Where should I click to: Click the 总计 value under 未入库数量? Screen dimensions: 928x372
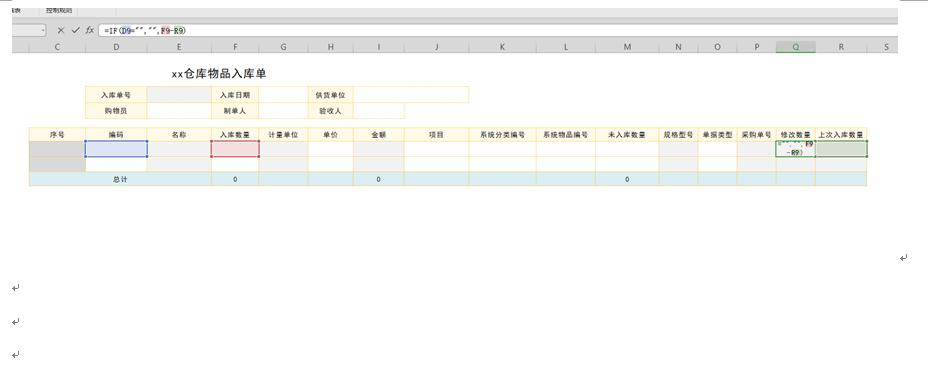(x=627, y=179)
